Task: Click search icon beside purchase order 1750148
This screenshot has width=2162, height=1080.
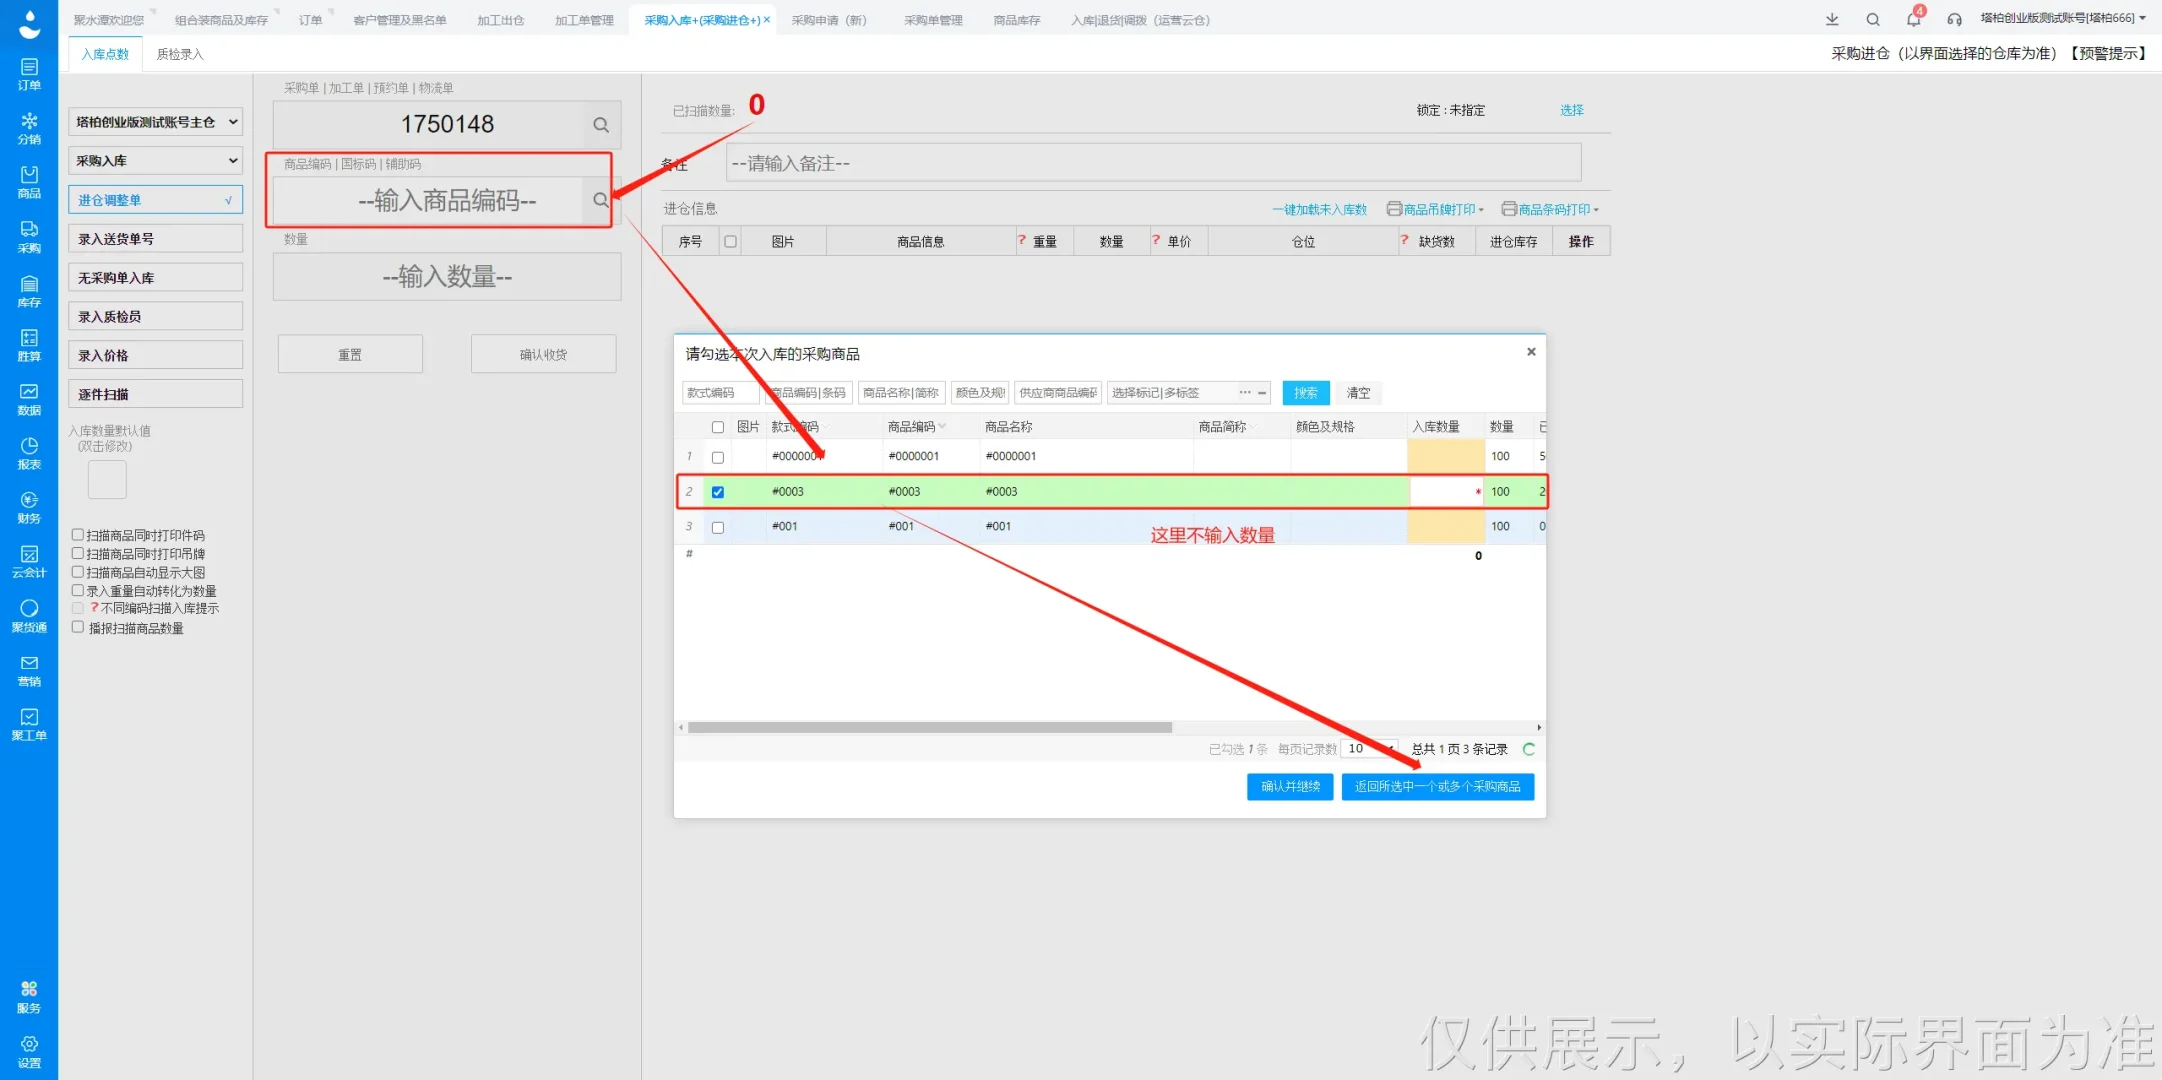Action: pyautogui.click(x=601, y=125)
